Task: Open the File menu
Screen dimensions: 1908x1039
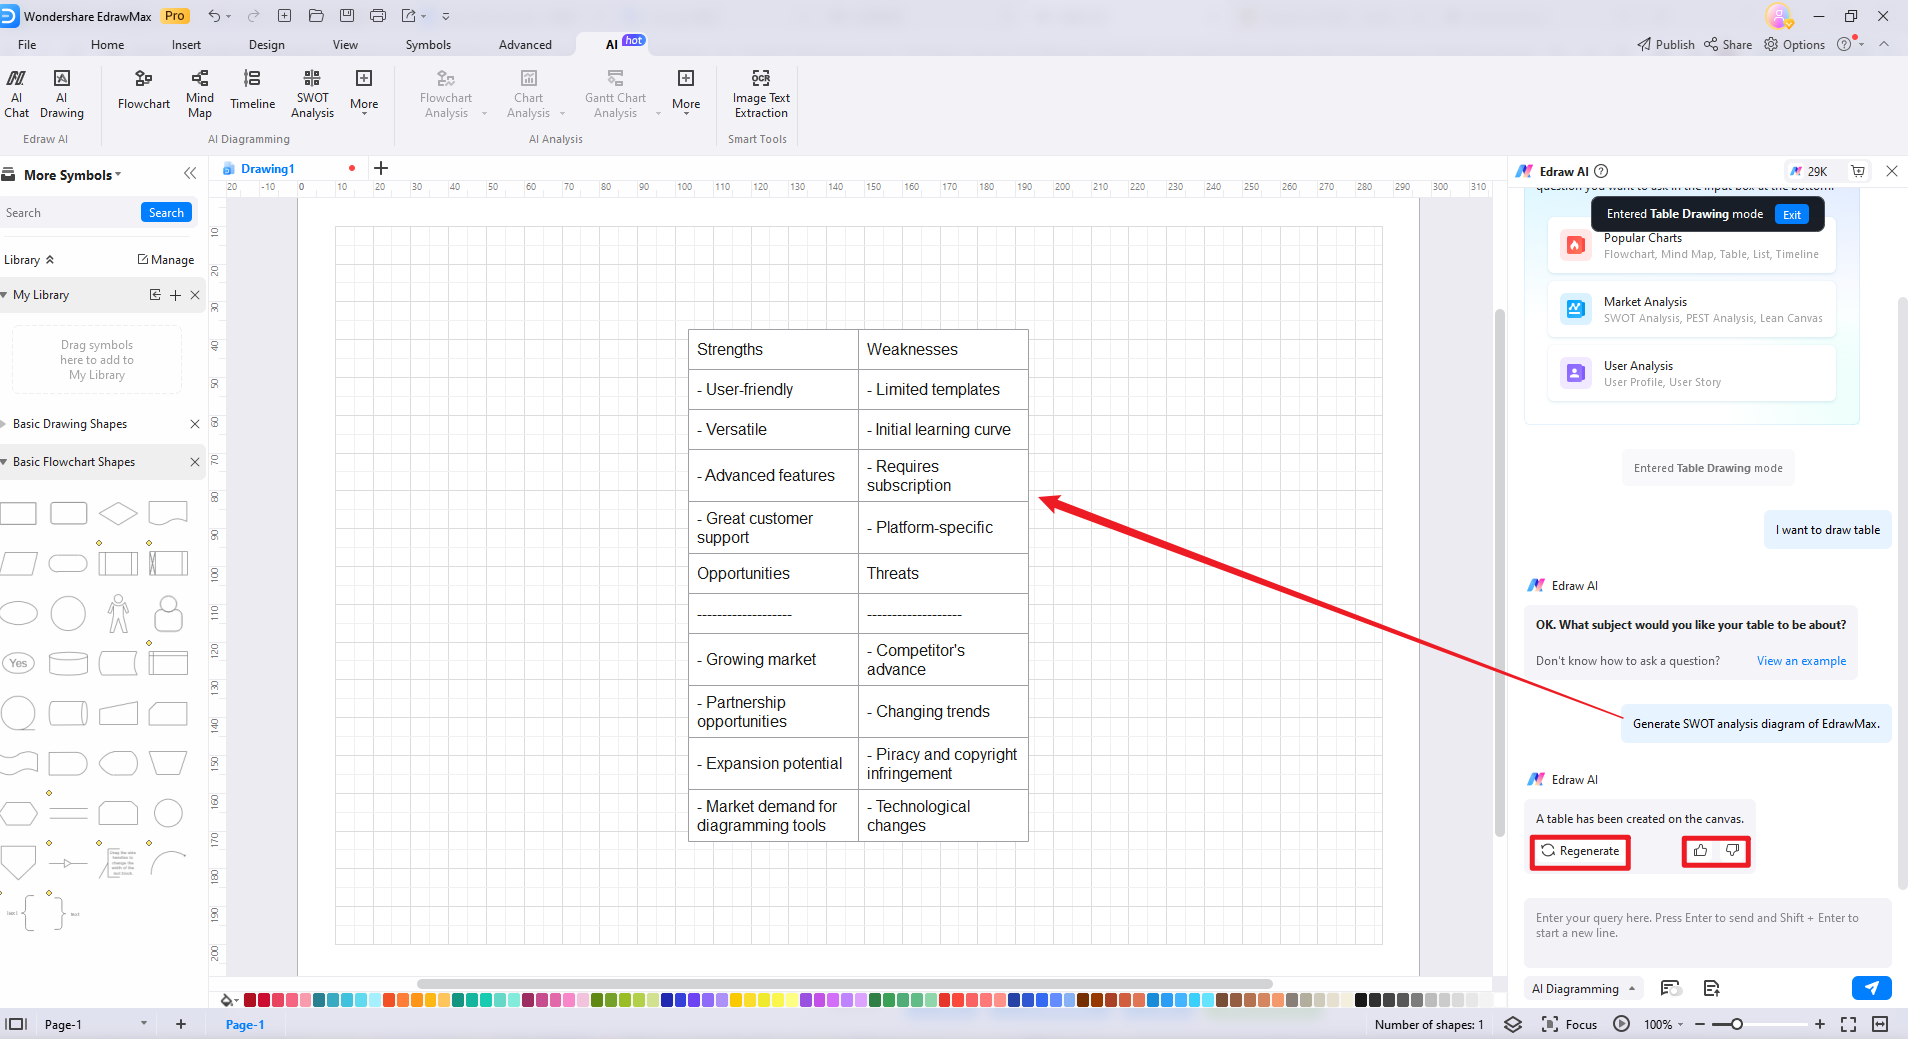Action: tap(27, 45)
